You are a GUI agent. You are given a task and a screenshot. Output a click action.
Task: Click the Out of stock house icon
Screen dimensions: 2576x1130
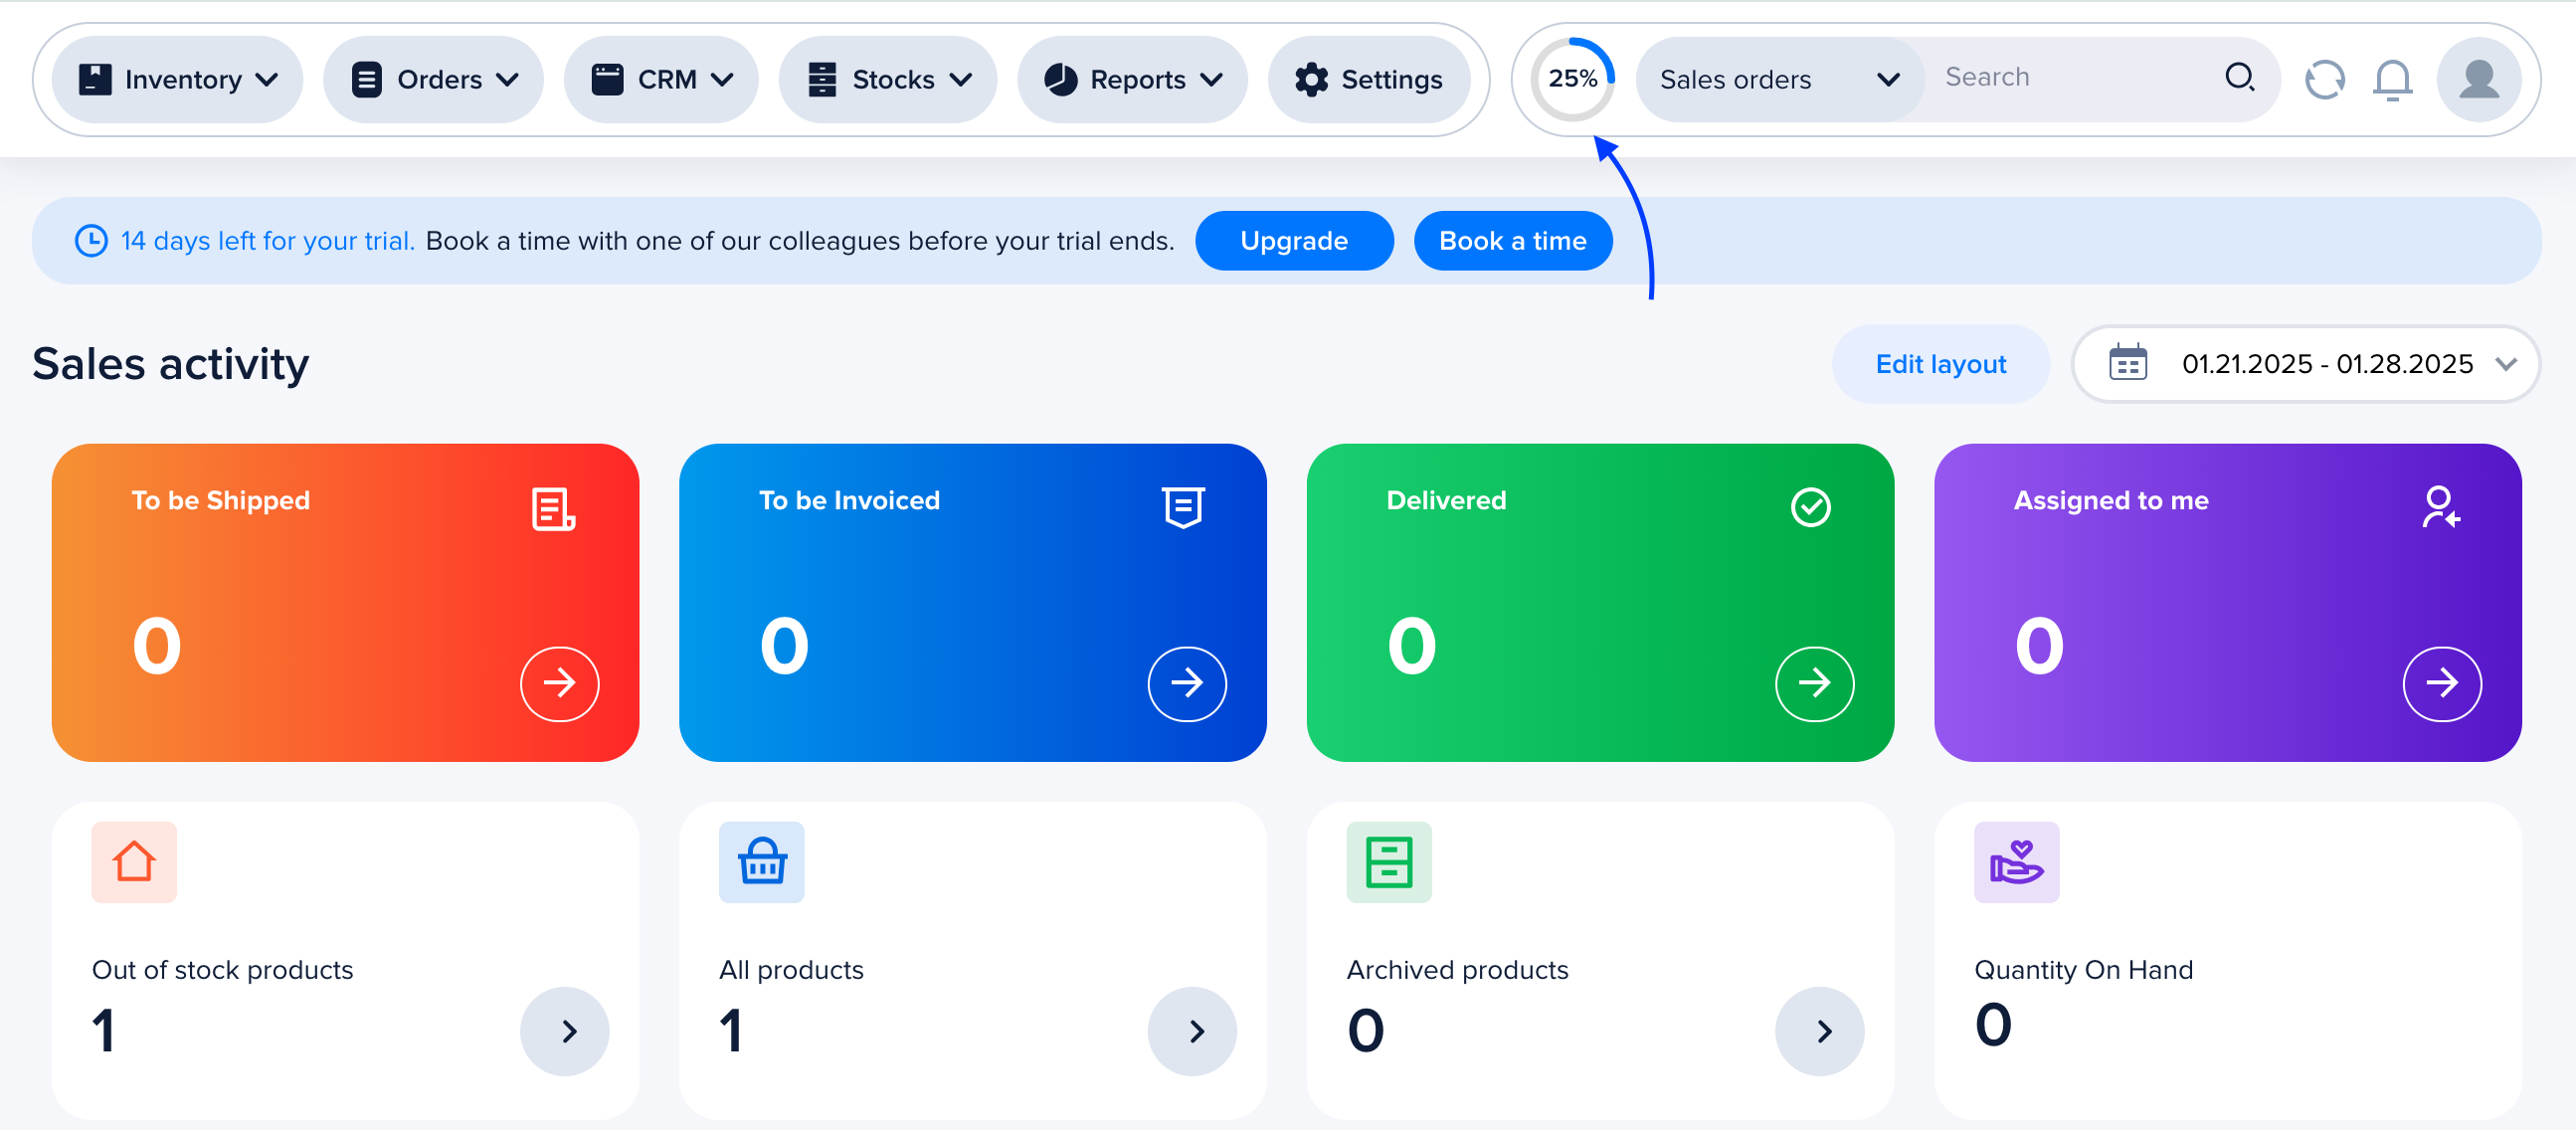tap(134, 862)
